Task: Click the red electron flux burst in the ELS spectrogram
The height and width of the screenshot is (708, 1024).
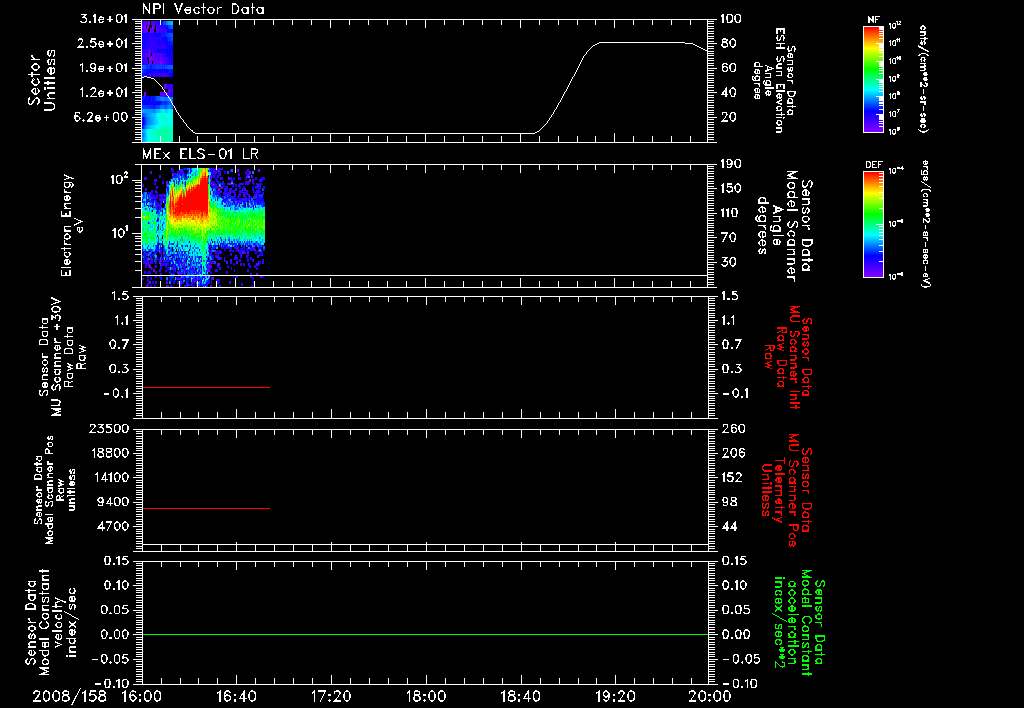Action: pyautogui.click(x=188, y=199)
